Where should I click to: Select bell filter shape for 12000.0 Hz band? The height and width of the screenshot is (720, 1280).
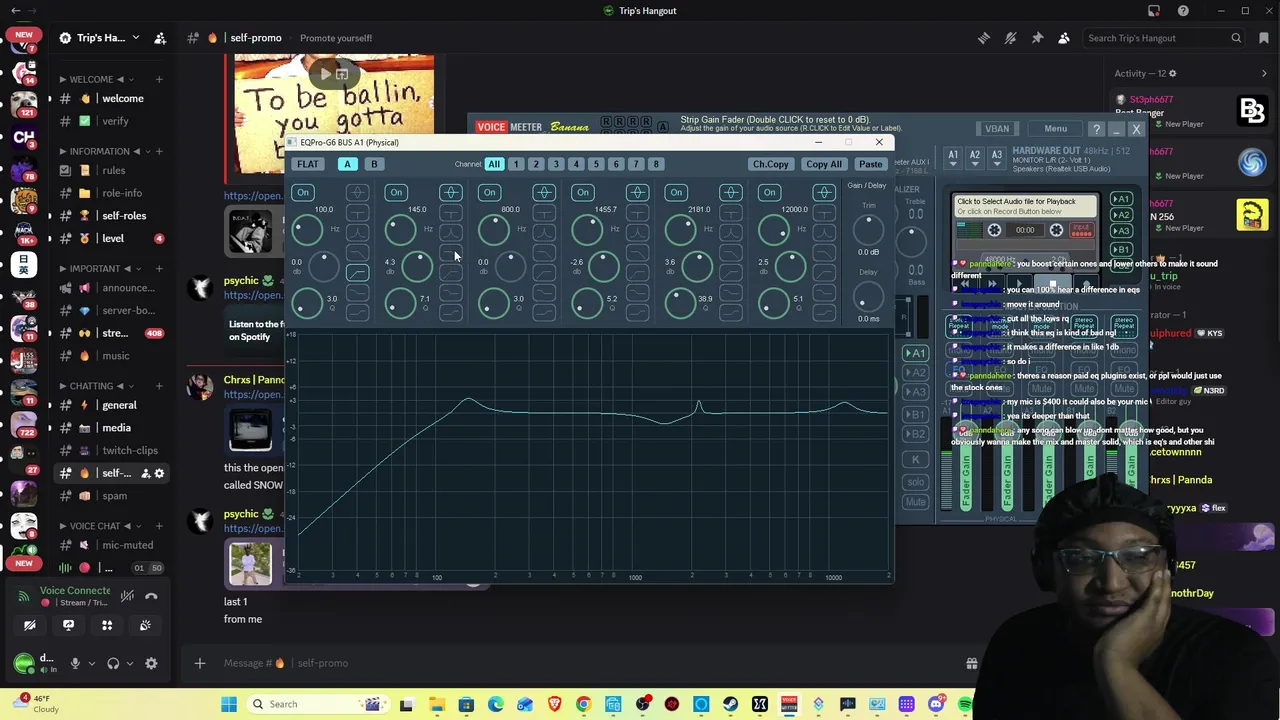(824, 192)
